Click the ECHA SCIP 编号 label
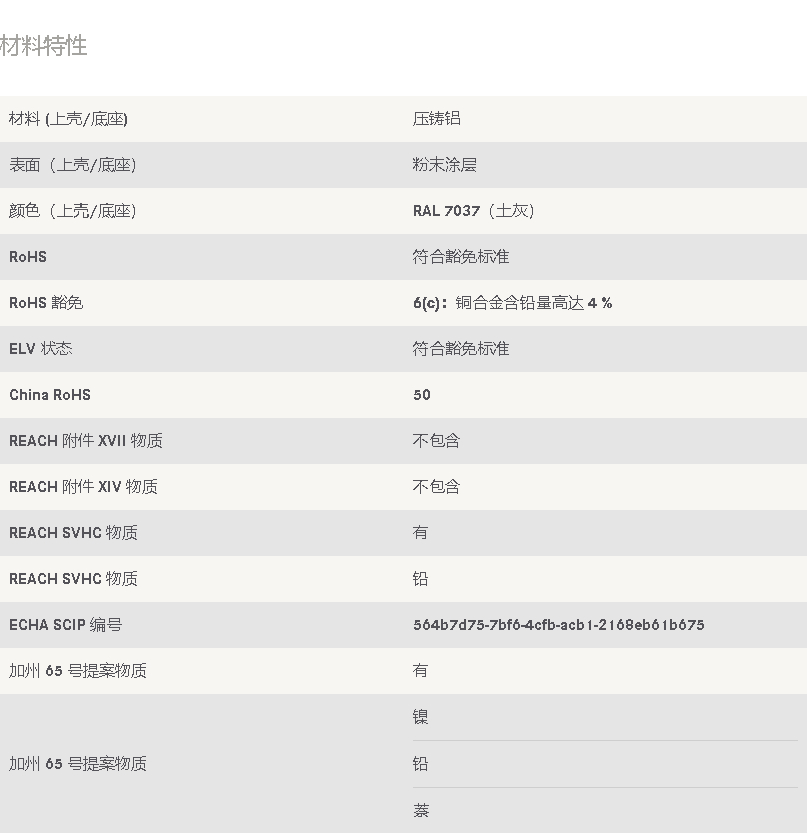Image resolution: width=807 pixels, height=833 pixels. pos(65,625)
